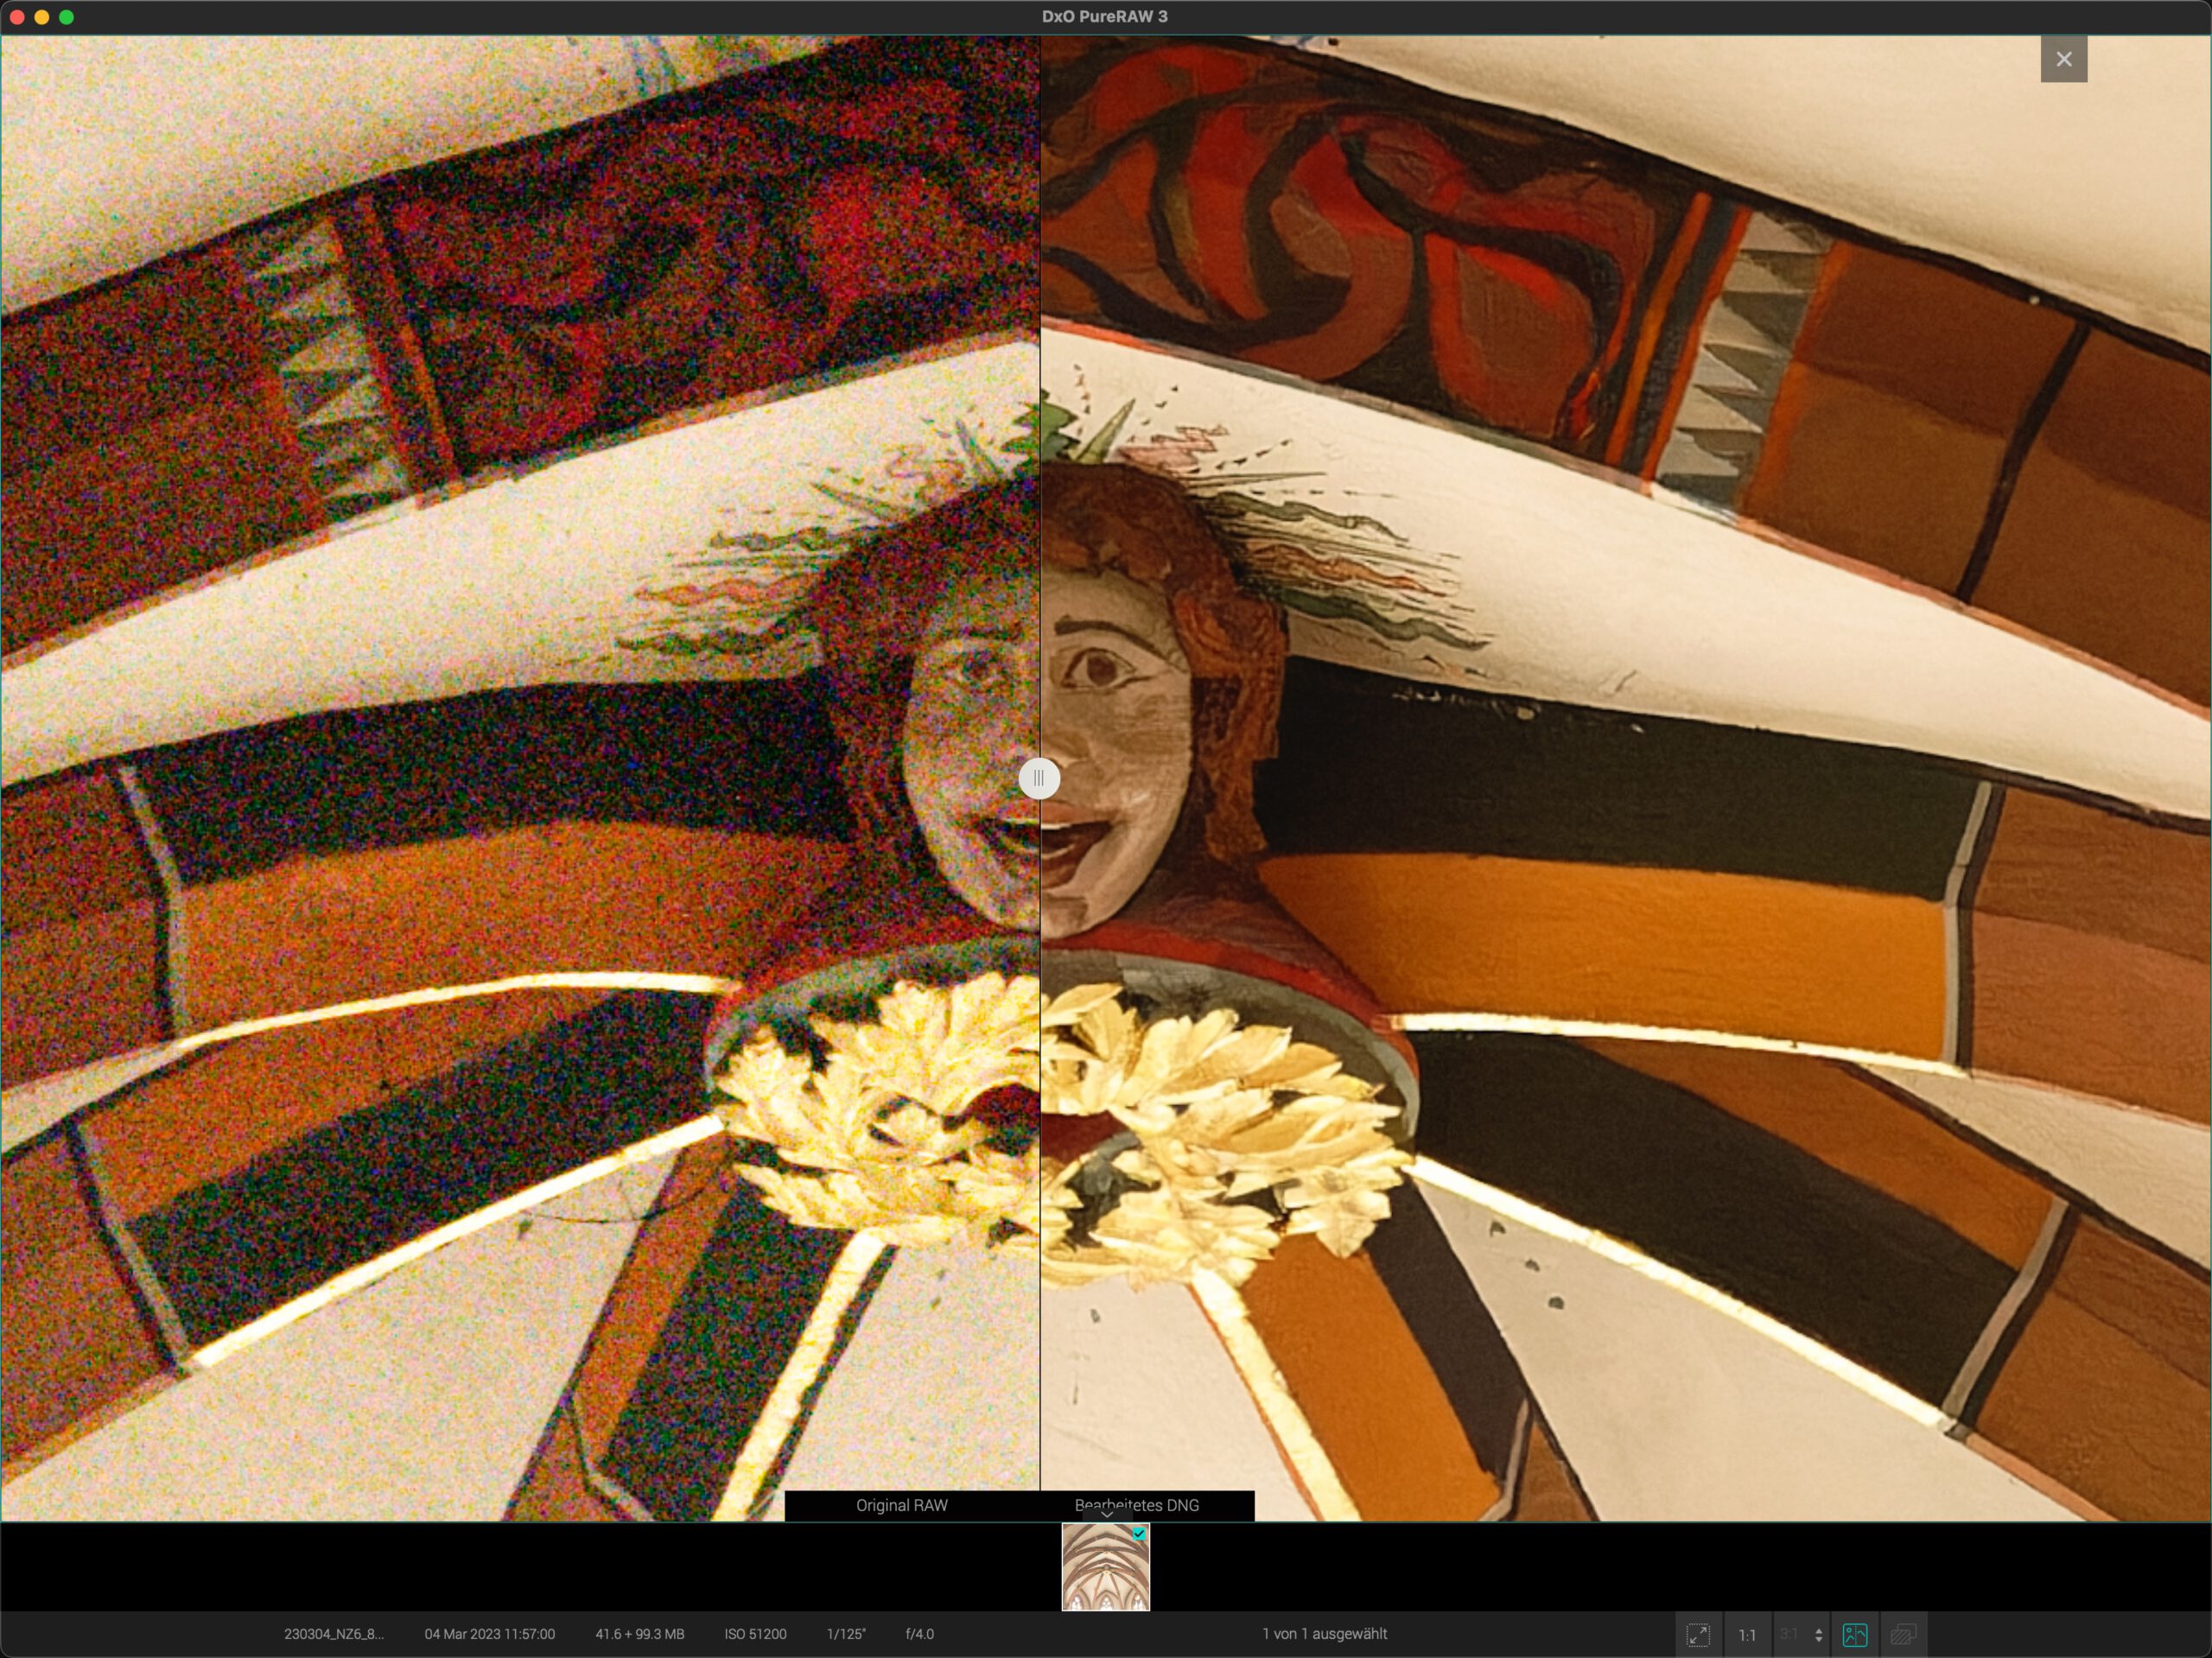Select the church ceiling thumbnail
The height and width of the screenshot is (1658, 2212).
[x=1104, y=1572]
